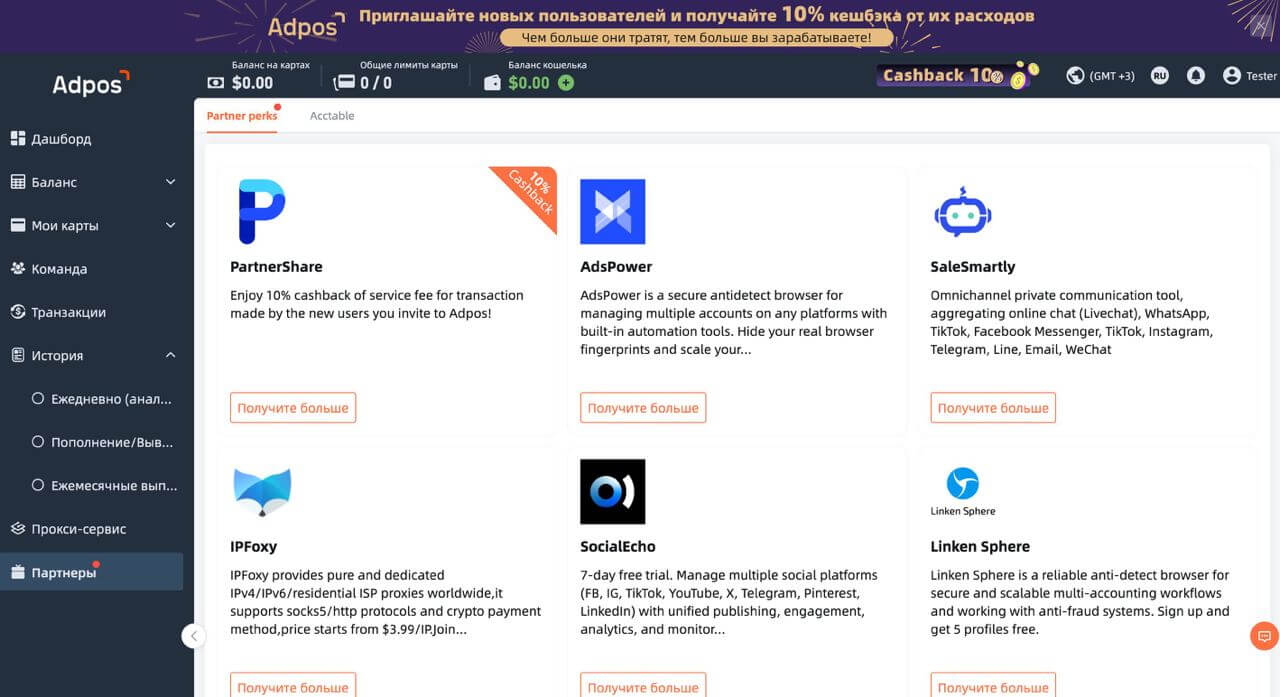The image size is (1280, 697).
Task: Click the SaleSmartly robot logo
Action: tap(962, 212)
